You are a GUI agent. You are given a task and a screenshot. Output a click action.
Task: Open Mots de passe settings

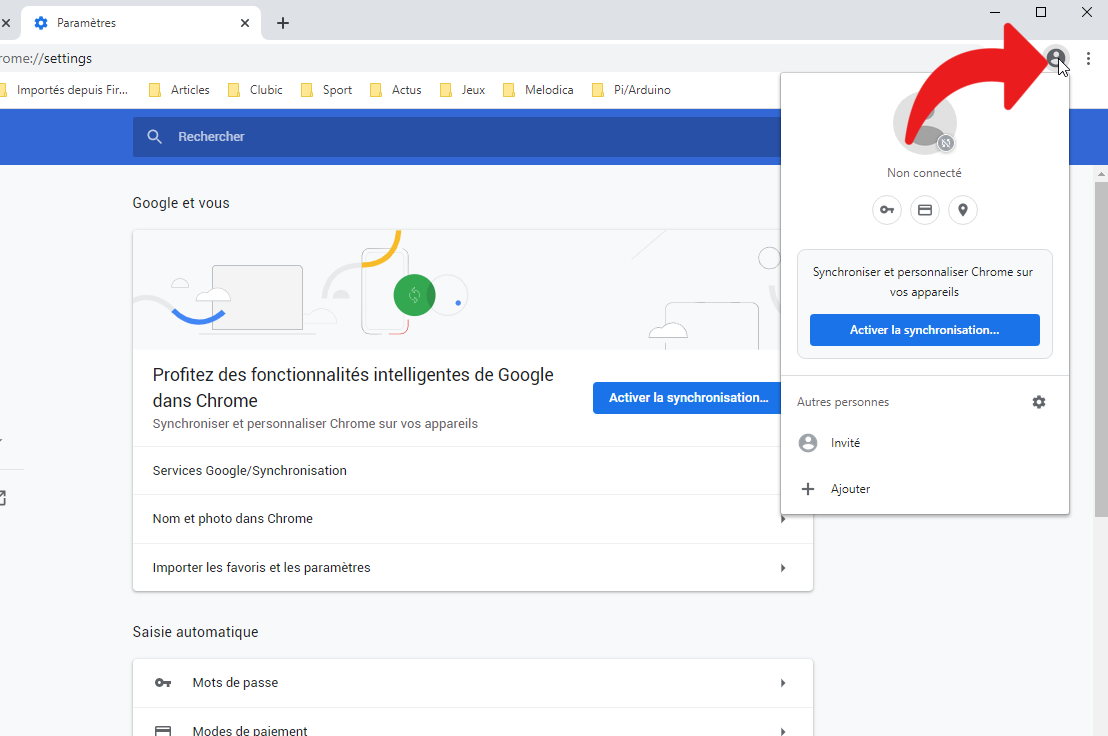pyautogui.click(x=473, y=683)
